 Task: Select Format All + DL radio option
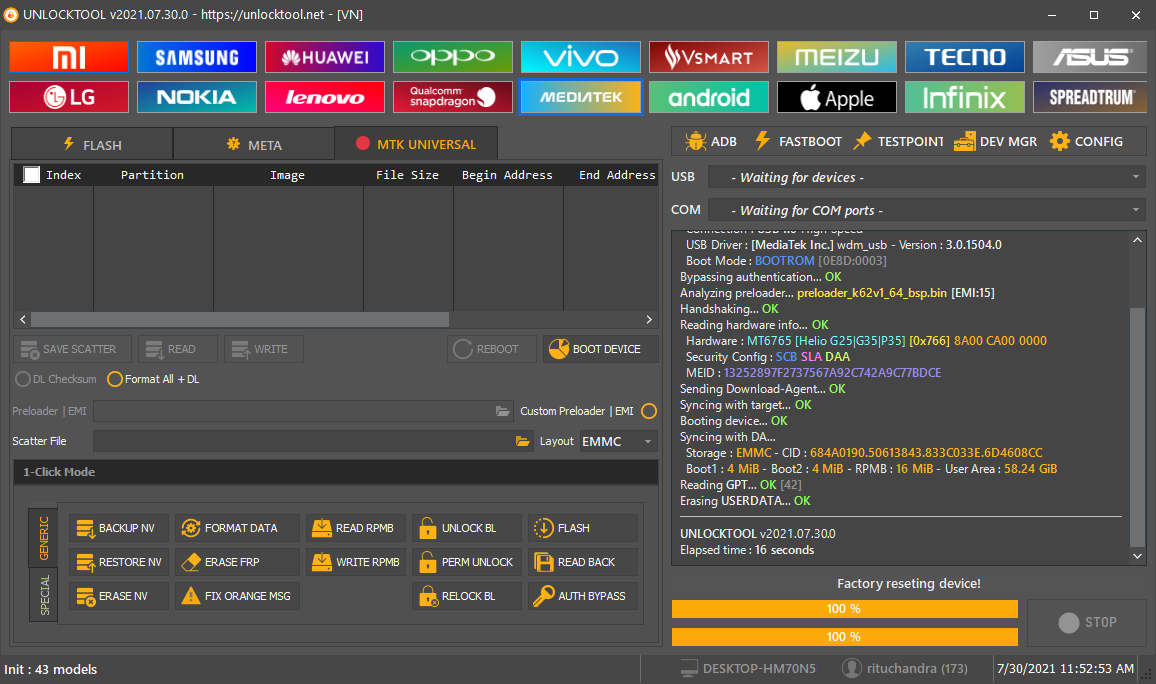tap(153, 379)
